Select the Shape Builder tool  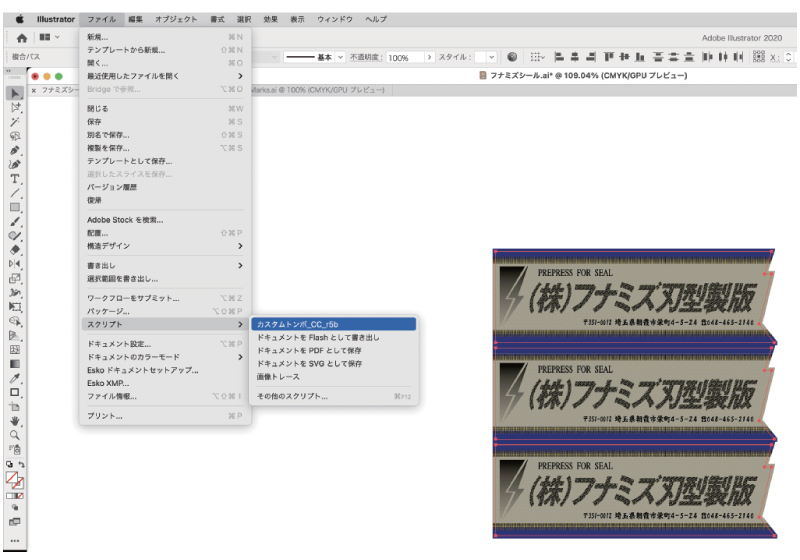point(15,321)
